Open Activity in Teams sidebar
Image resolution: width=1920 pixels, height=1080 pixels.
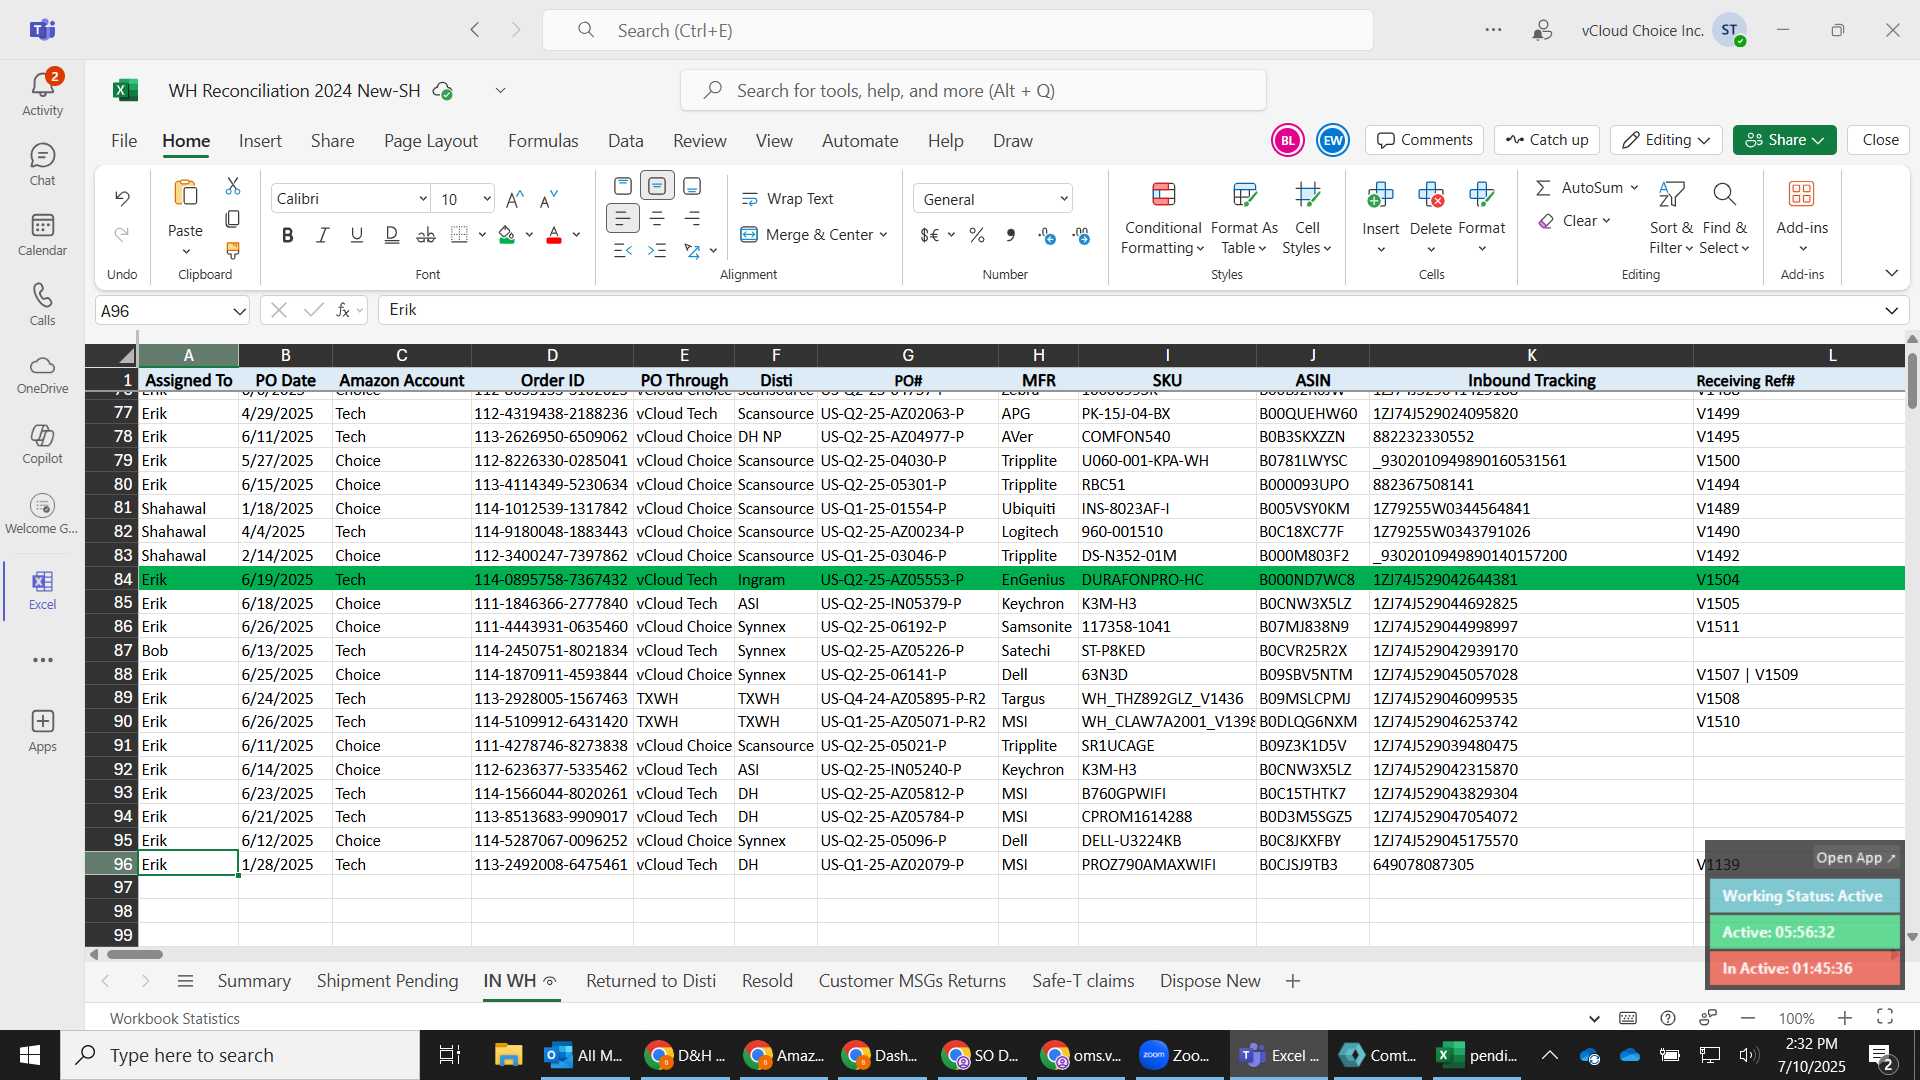coord(42,93)
